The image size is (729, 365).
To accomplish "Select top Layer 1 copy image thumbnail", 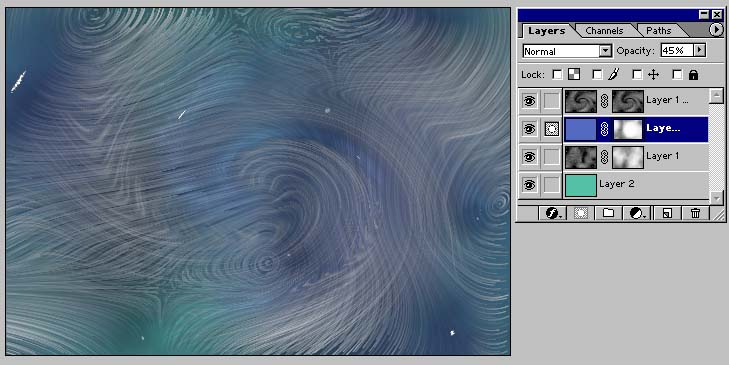I will click(581, 101).
